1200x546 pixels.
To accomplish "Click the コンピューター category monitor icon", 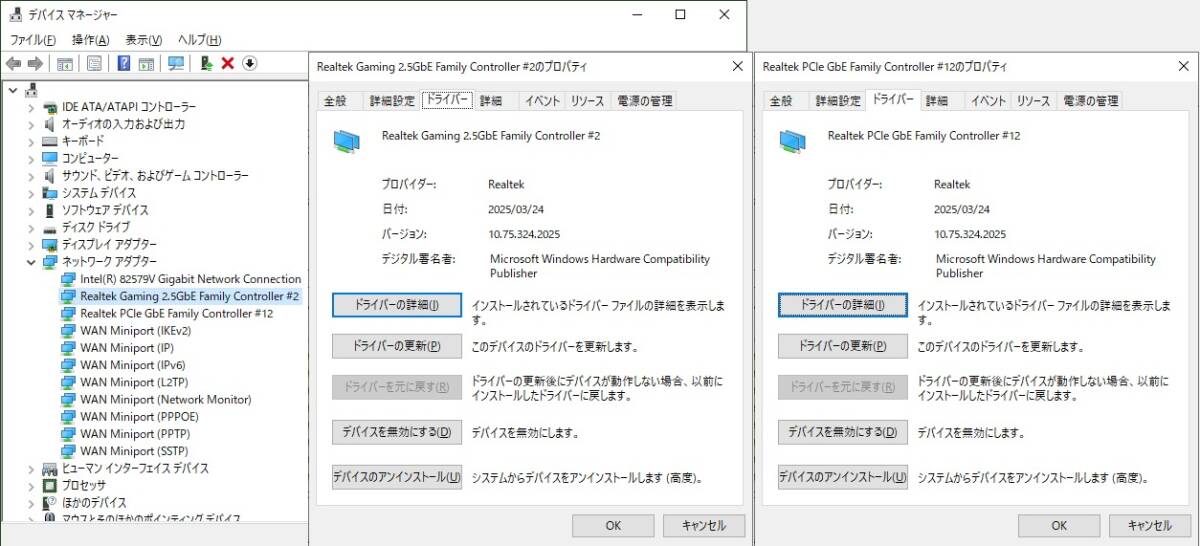I will coord(50,158).
